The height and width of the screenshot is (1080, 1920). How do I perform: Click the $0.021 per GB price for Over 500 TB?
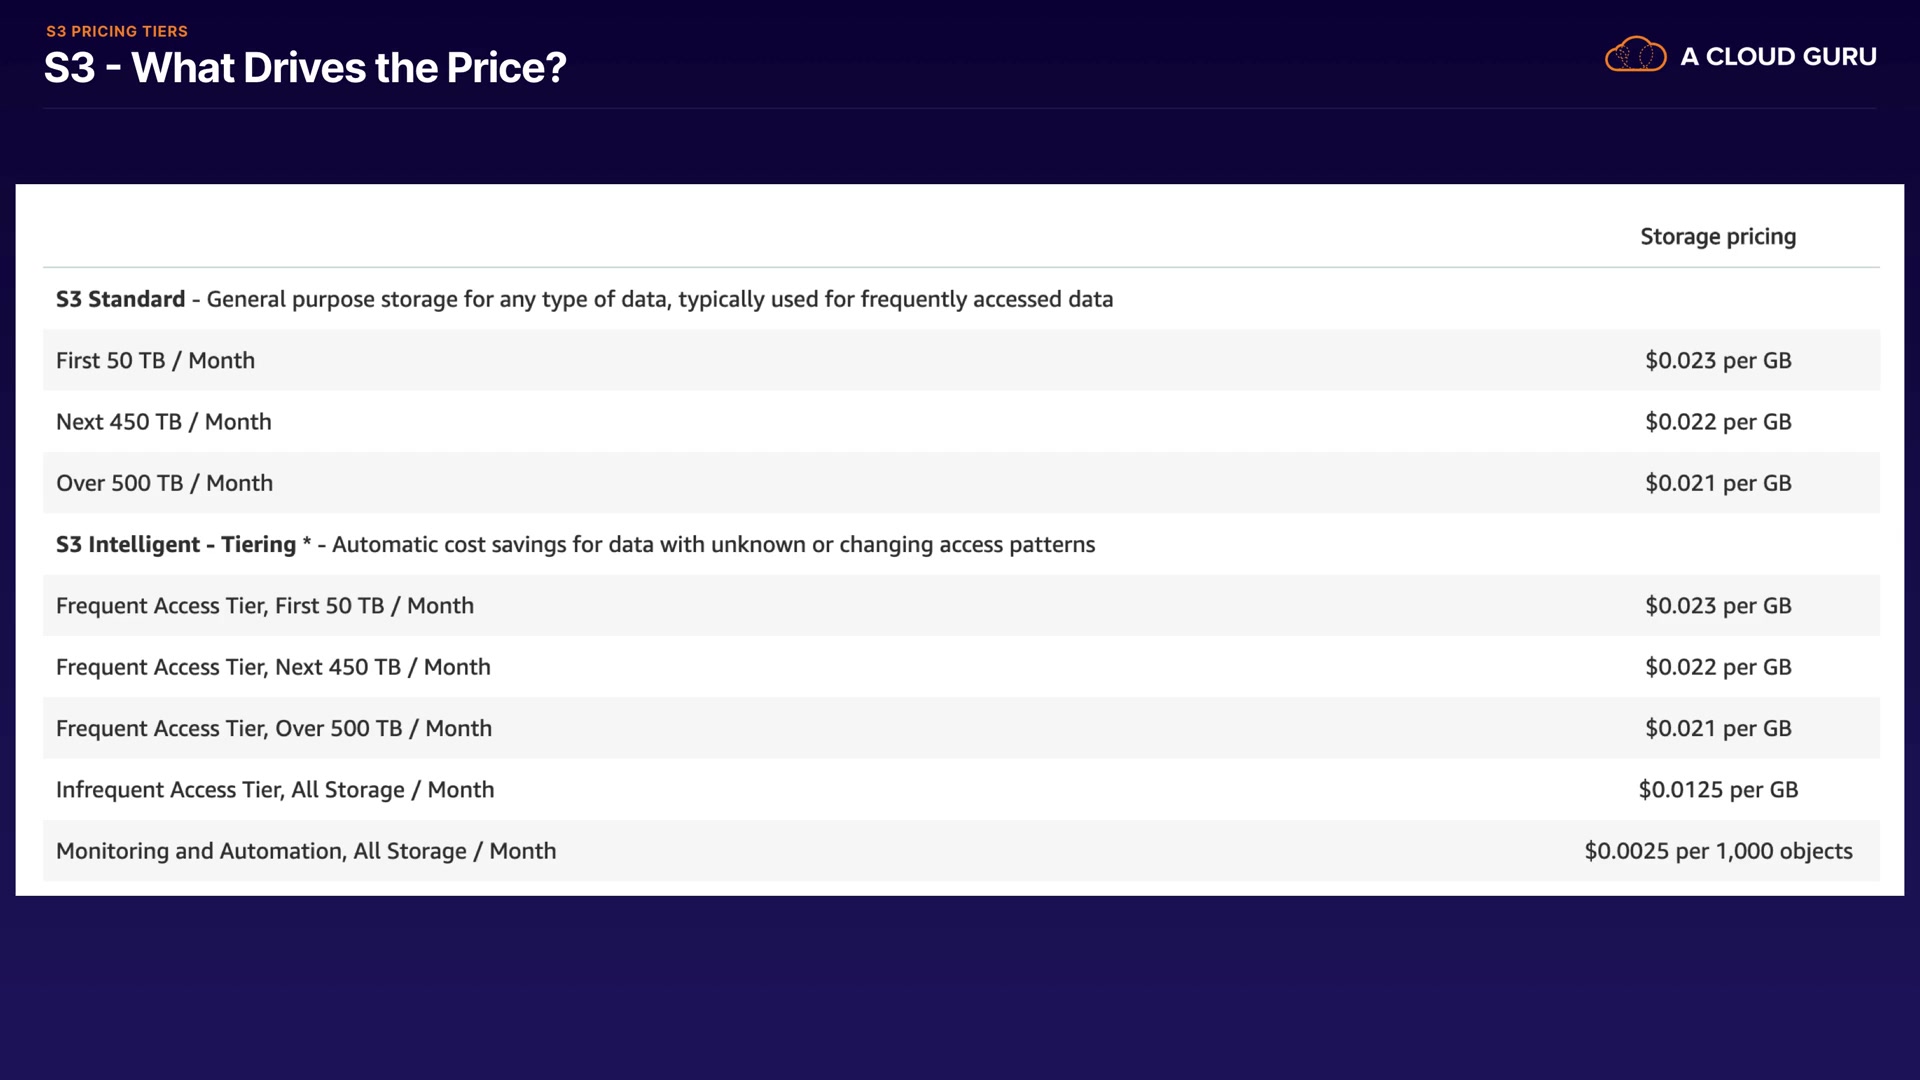point(1718,483)
